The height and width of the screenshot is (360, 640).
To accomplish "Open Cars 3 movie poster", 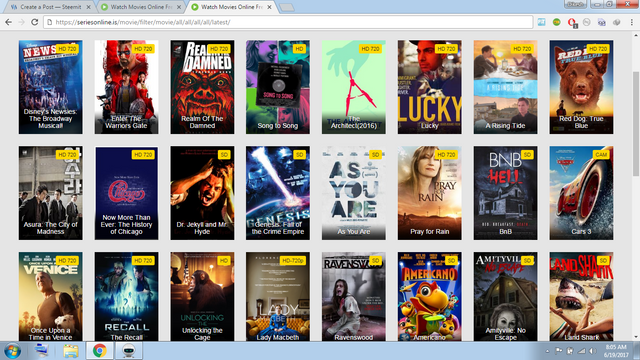I will pyautogui.click(x=581, y=193).
